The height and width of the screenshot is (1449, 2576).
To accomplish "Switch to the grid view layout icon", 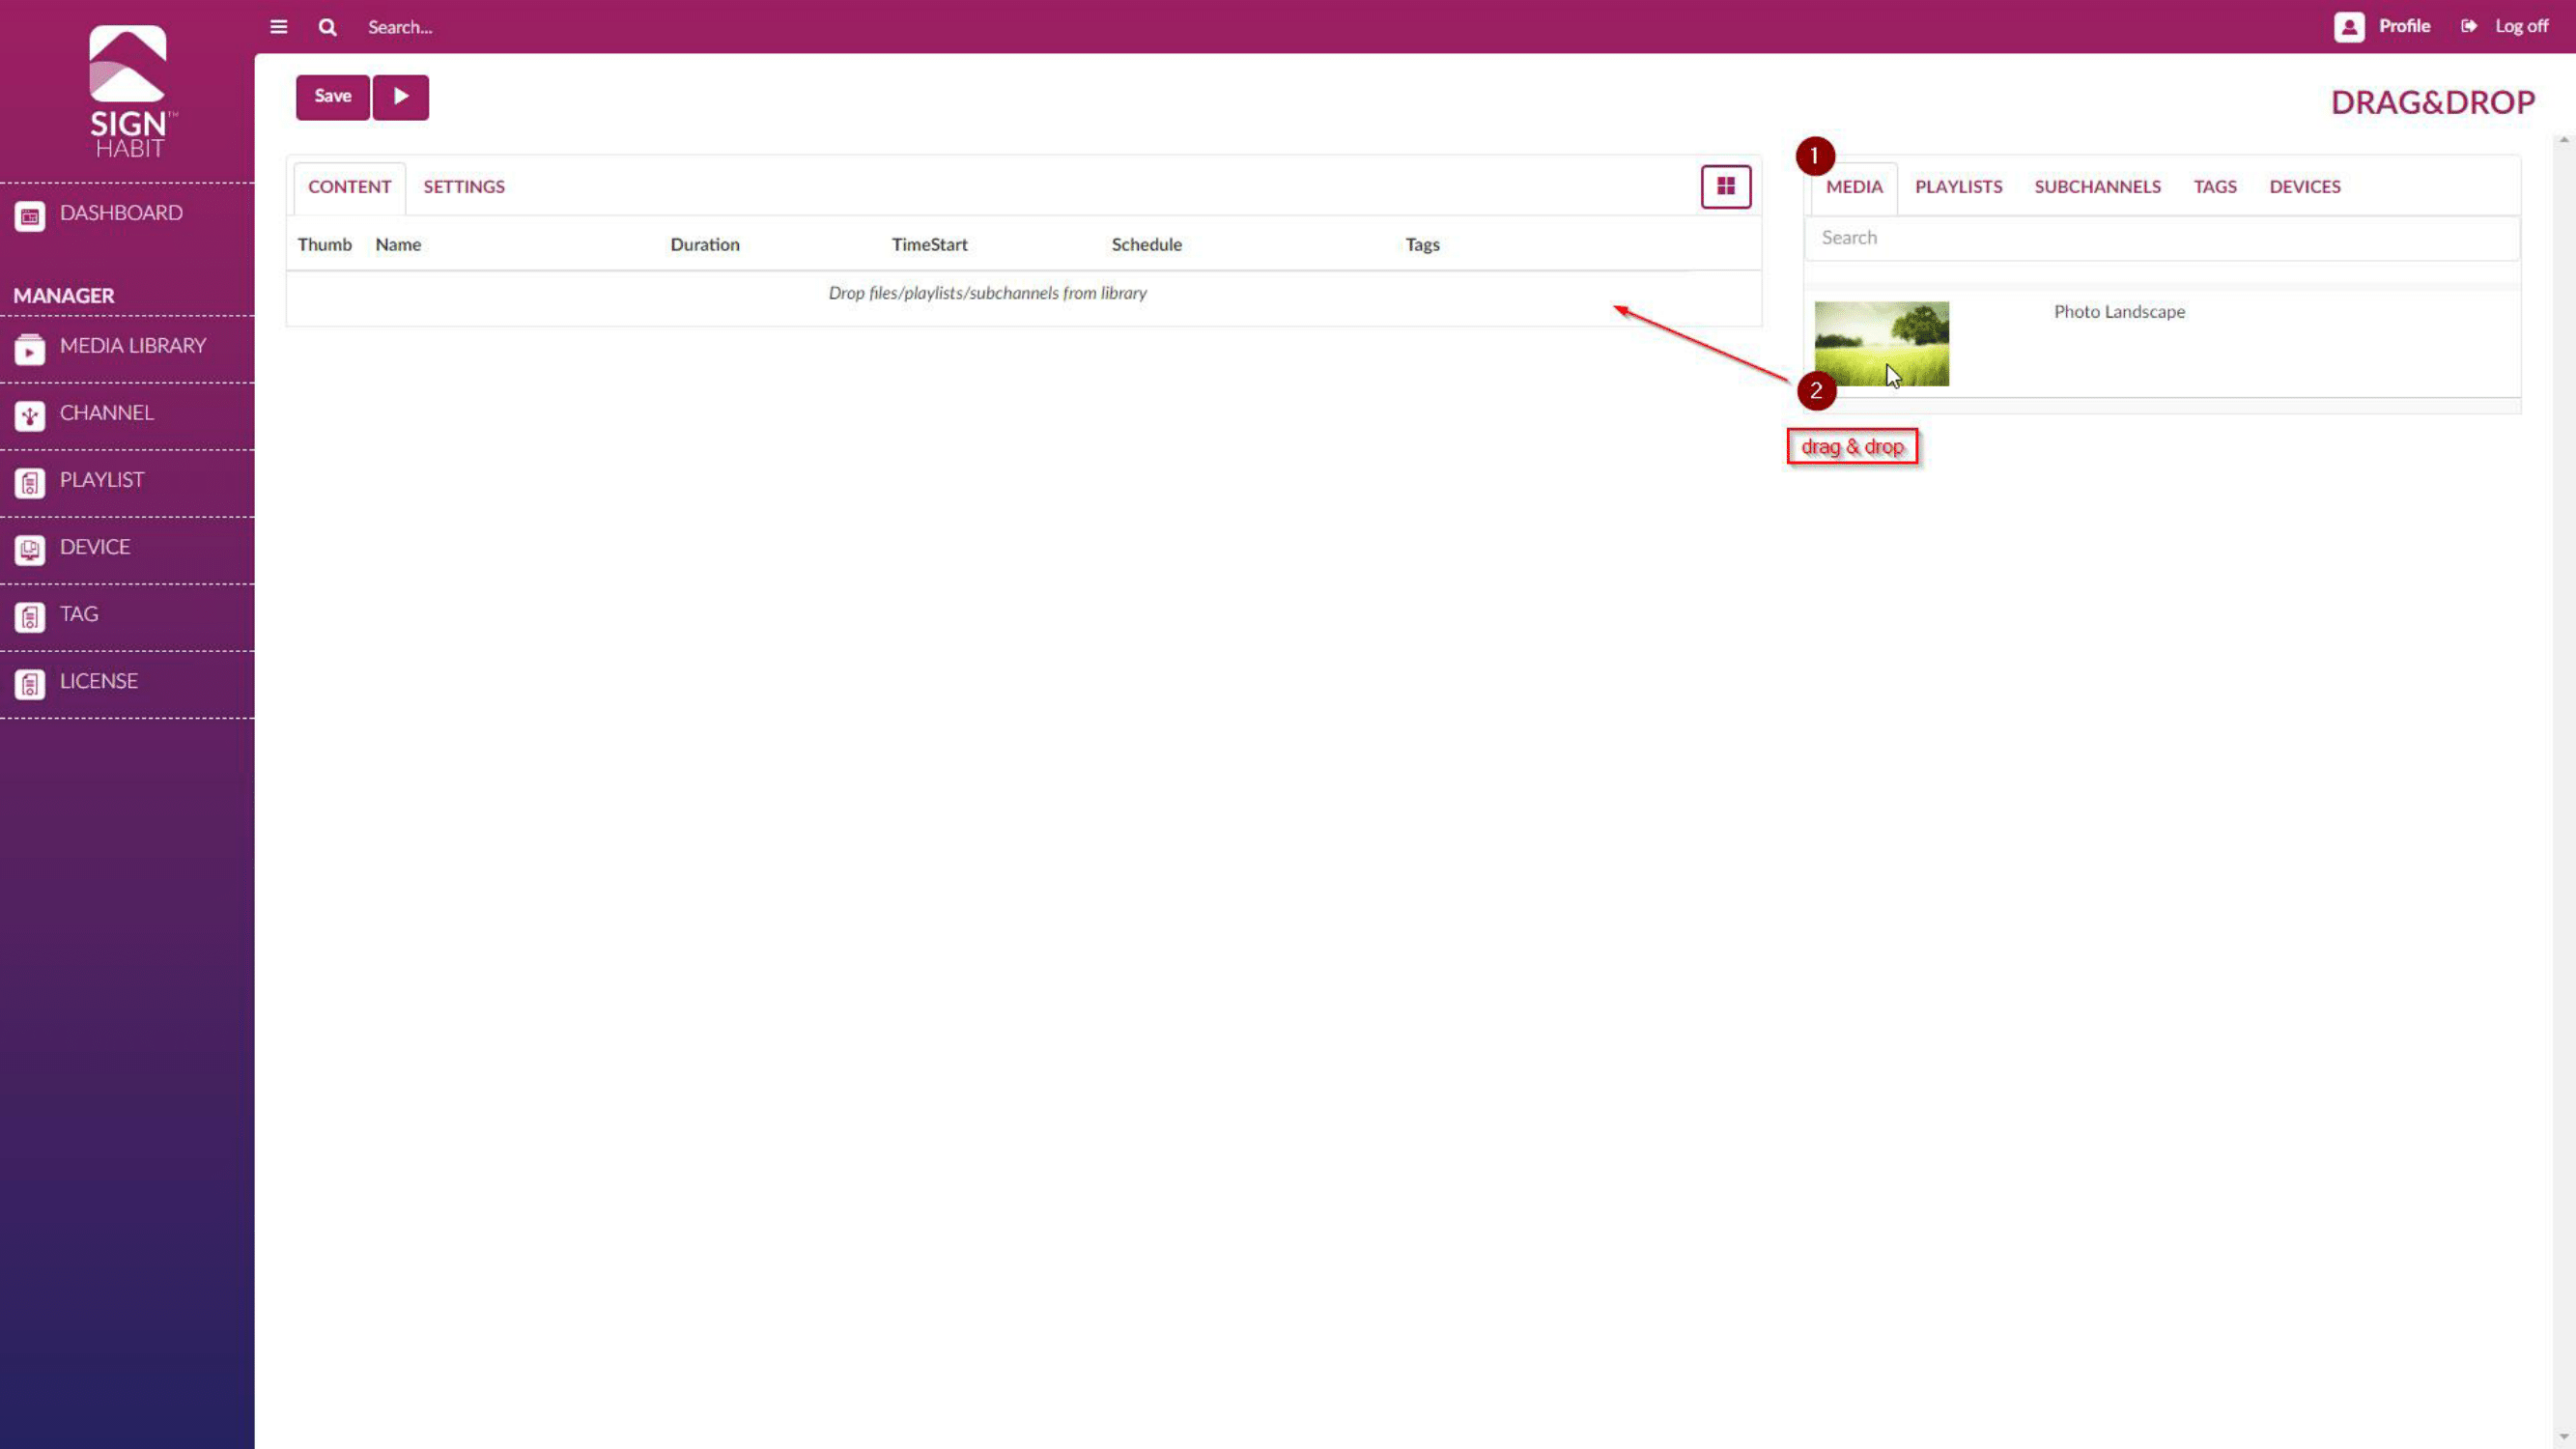I will coord(1725,187).
